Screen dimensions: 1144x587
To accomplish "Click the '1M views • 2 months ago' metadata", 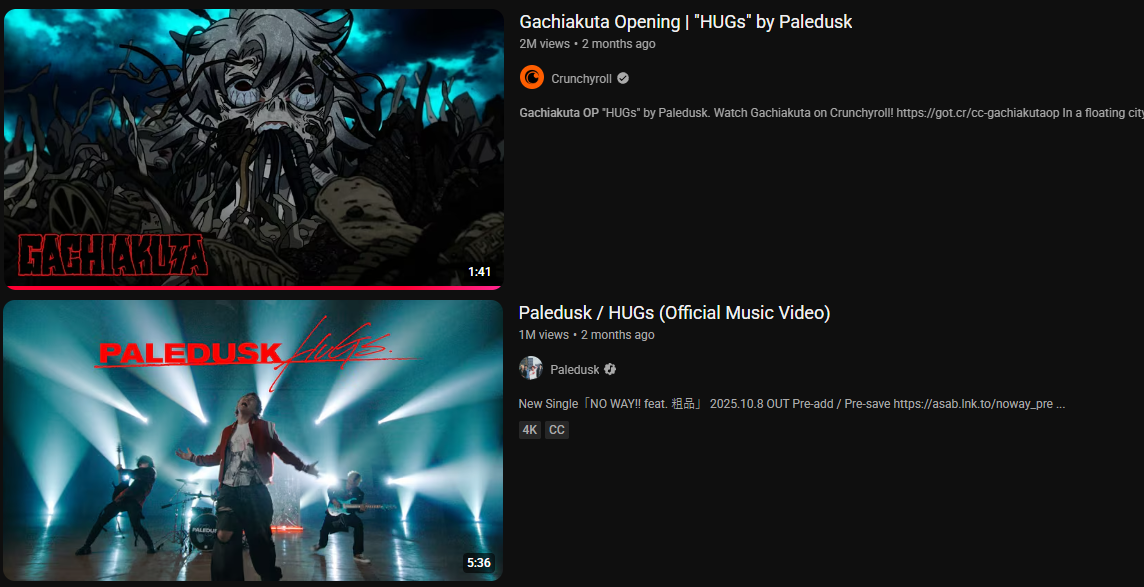I will coord(586,335).
